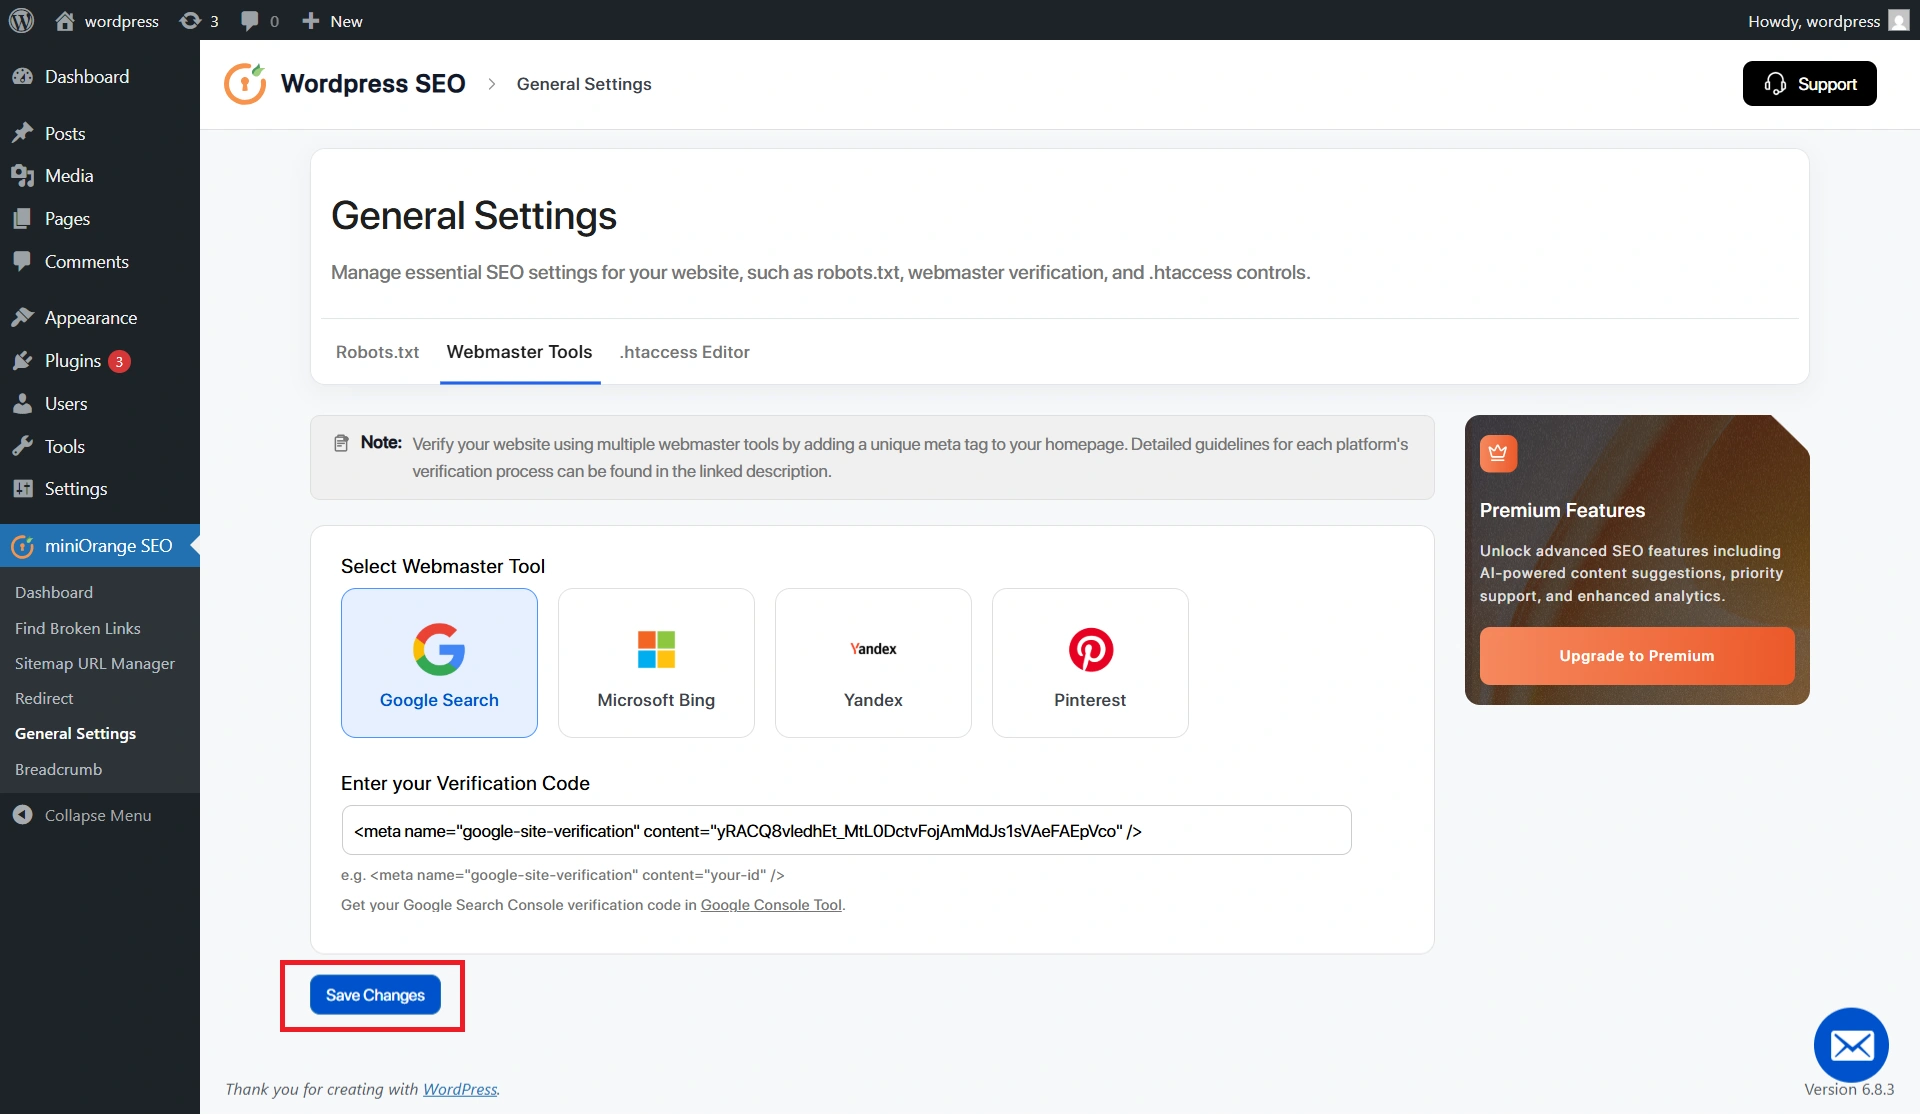Click the verification code input field

tap(846, 830)
